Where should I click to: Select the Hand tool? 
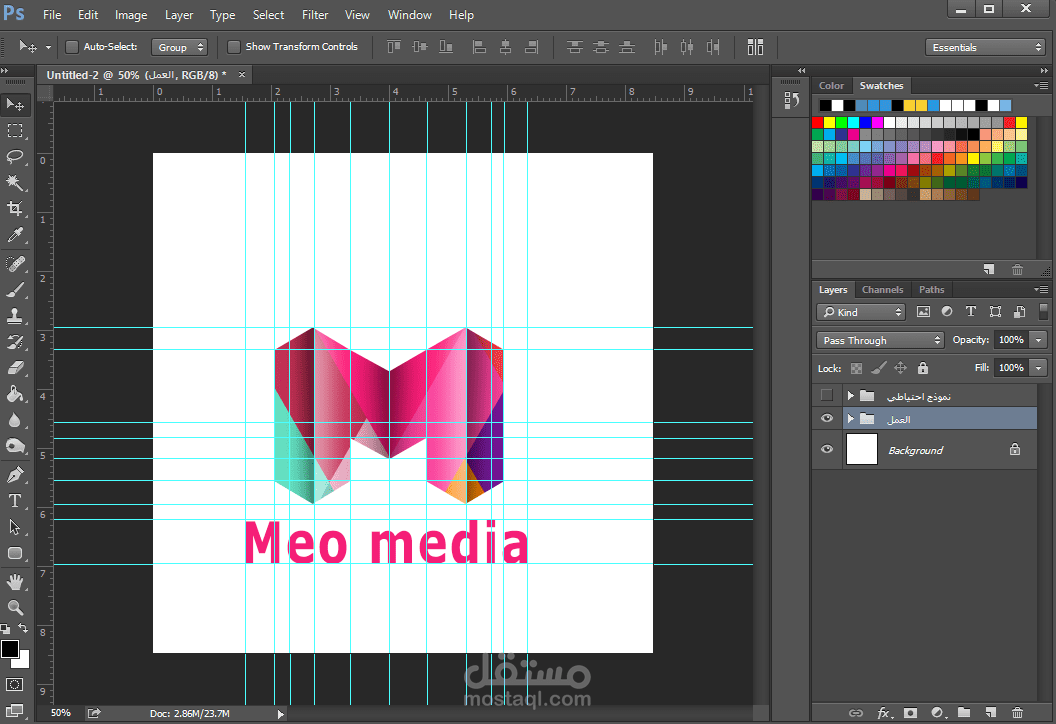15,581
